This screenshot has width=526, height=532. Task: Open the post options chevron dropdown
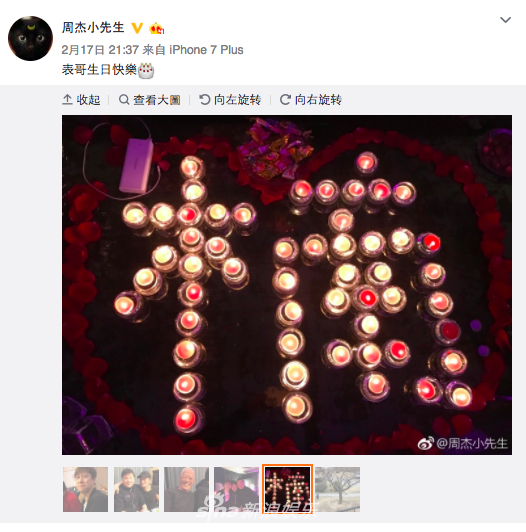point(505,20)
